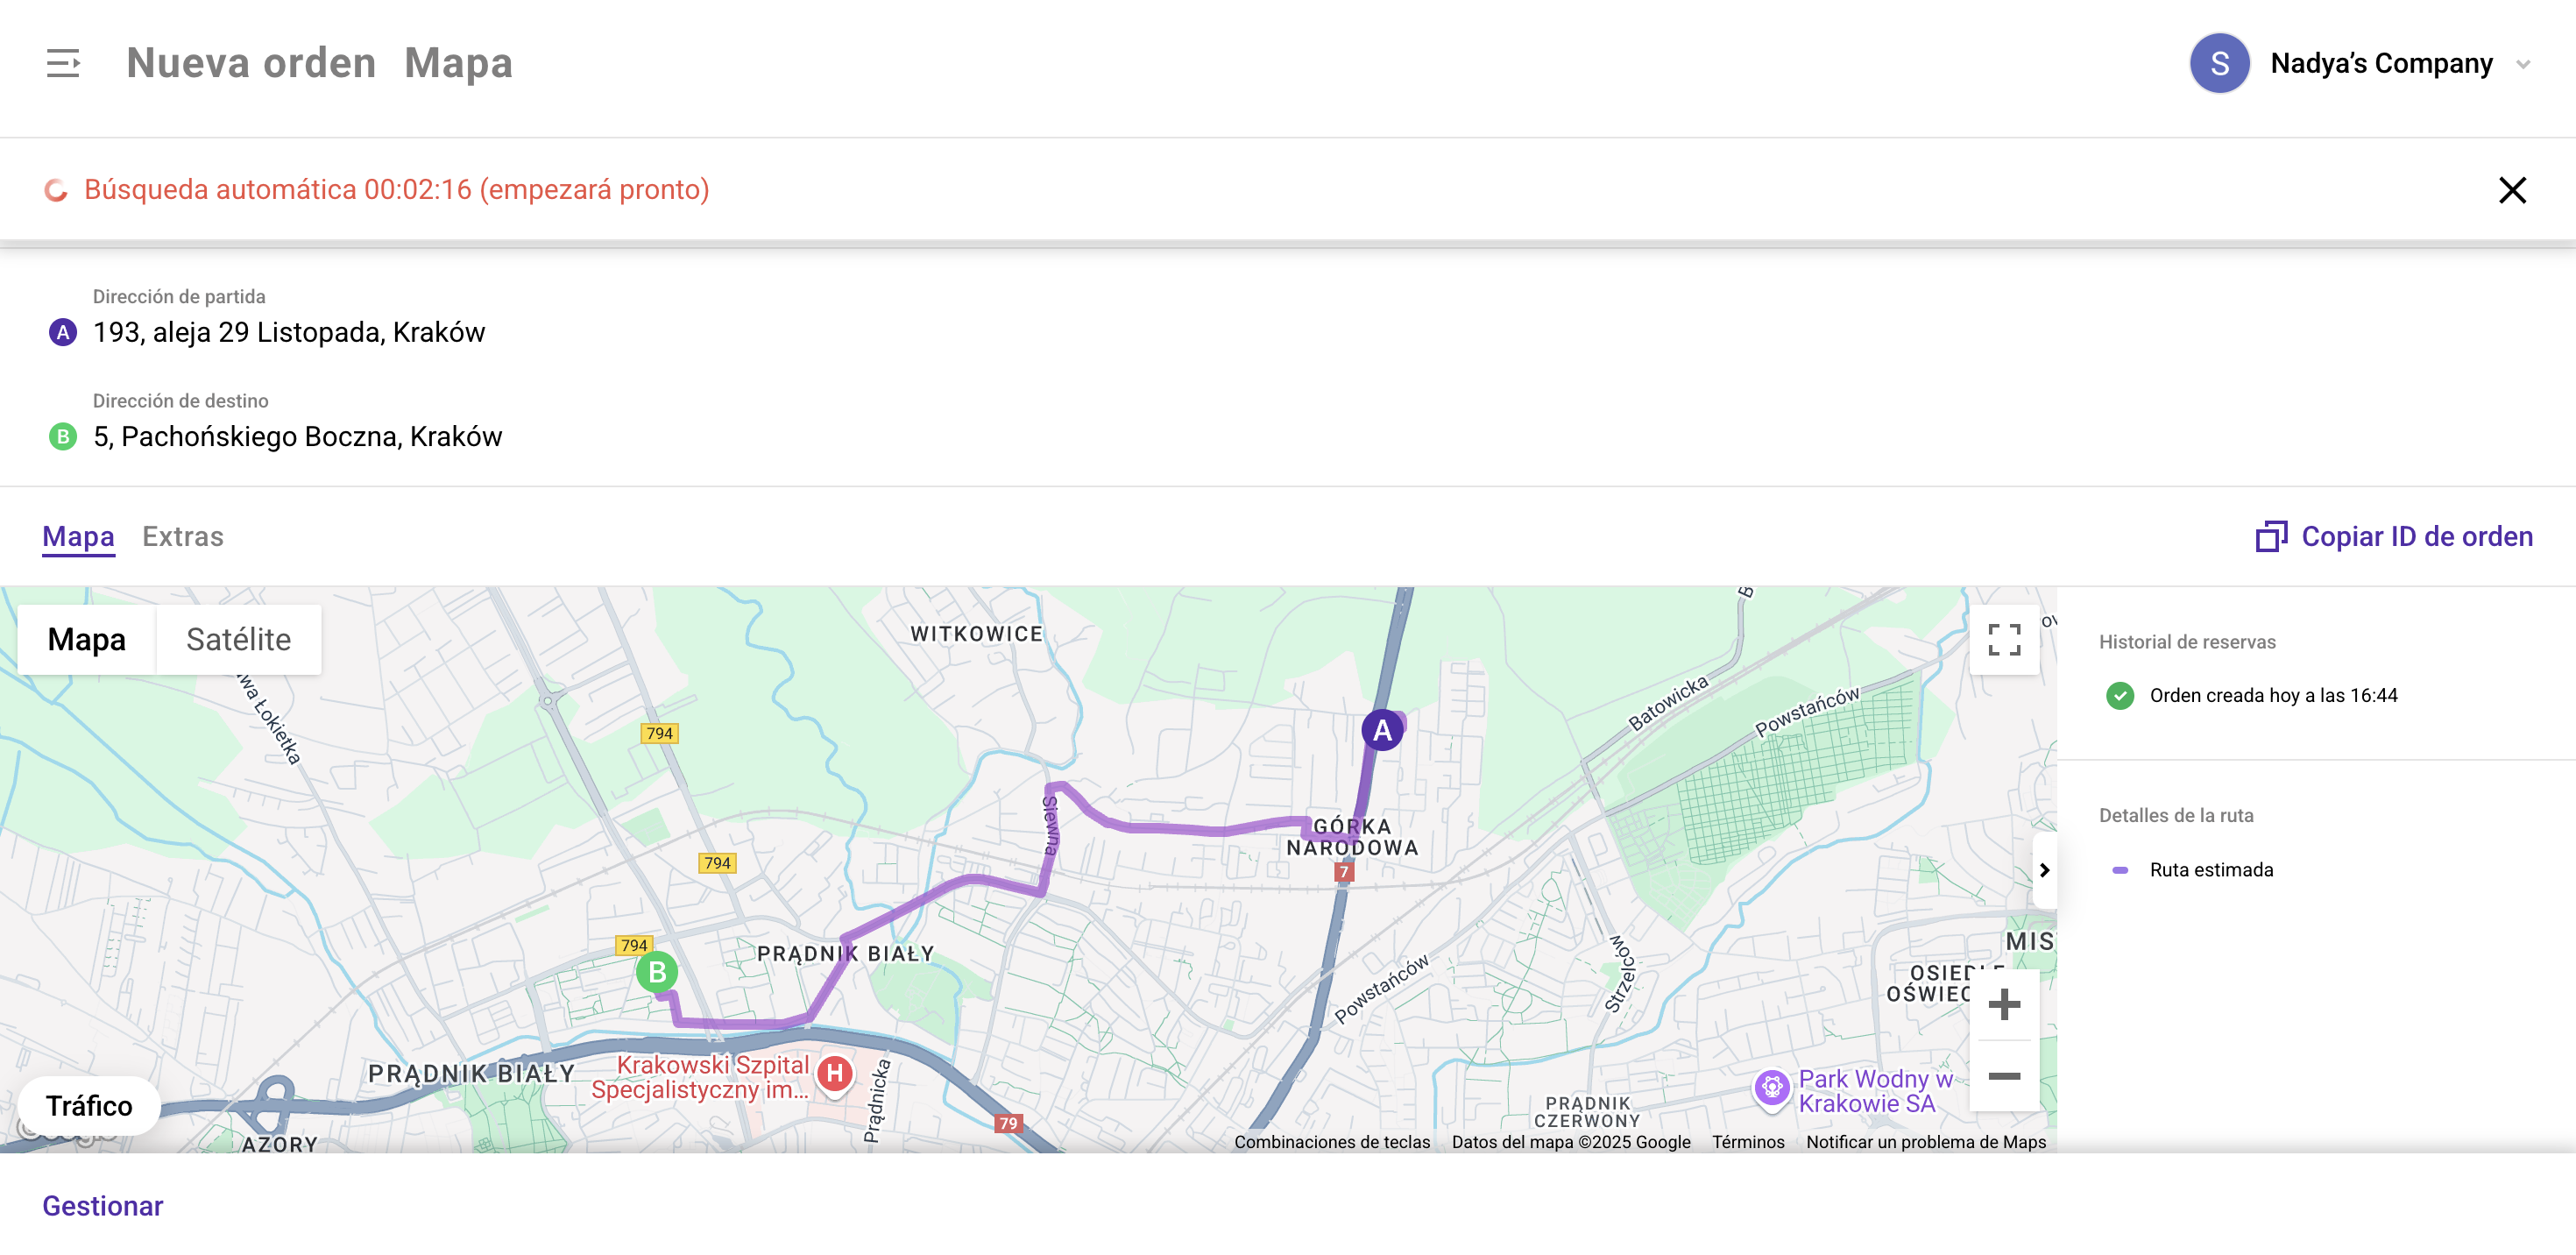Click the fullscreen map icon

(x=2003, y=640)
